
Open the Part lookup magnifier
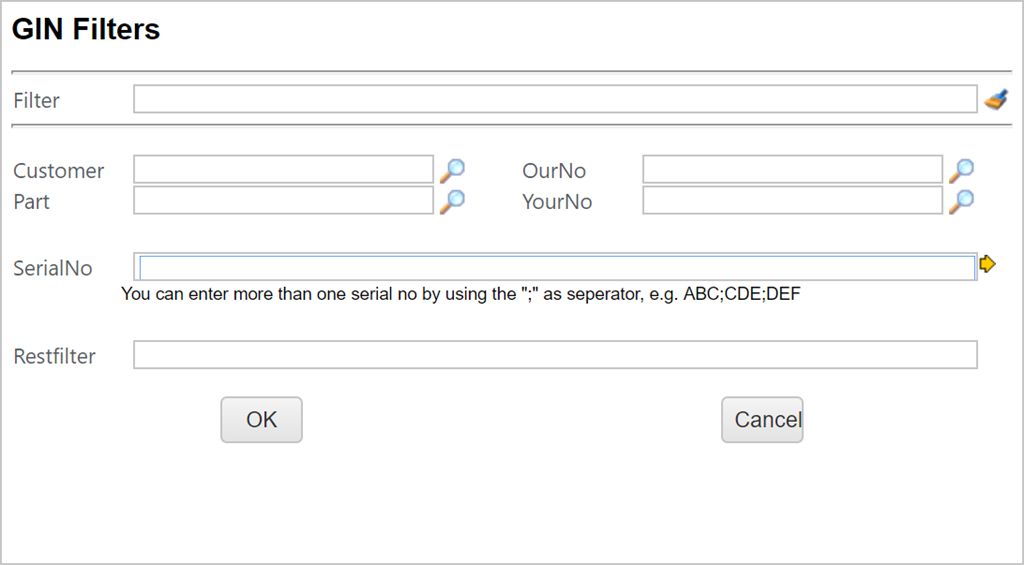(x=453, y=201)
